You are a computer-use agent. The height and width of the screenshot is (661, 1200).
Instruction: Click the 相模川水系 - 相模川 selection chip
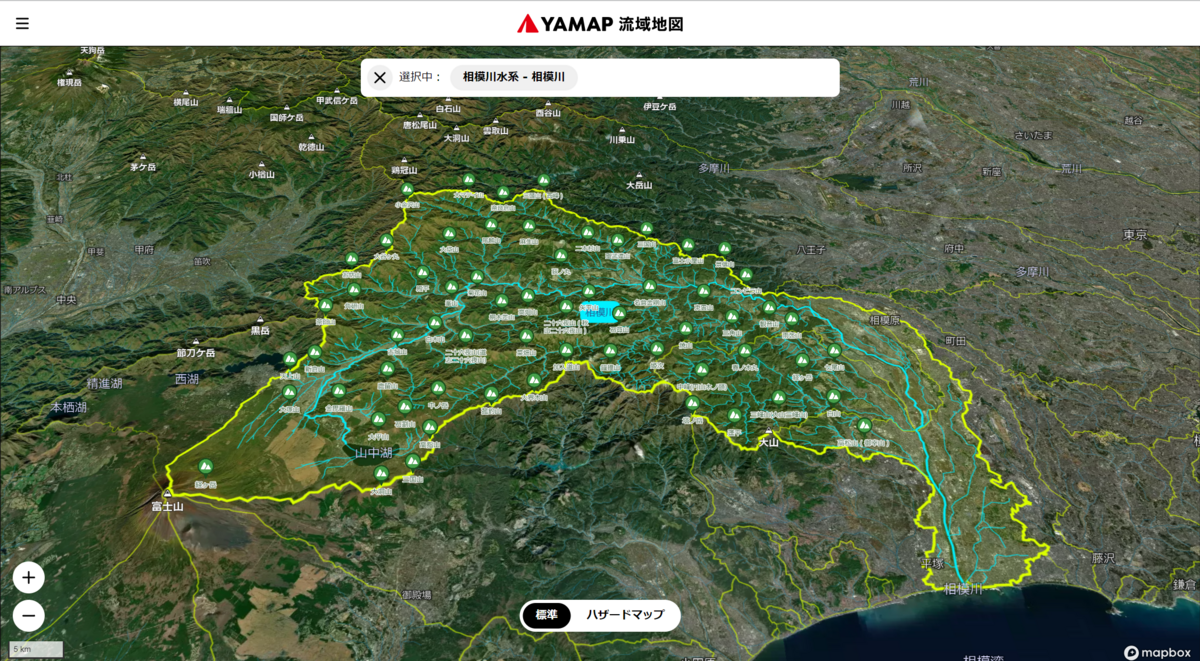(x=514, y=77)
